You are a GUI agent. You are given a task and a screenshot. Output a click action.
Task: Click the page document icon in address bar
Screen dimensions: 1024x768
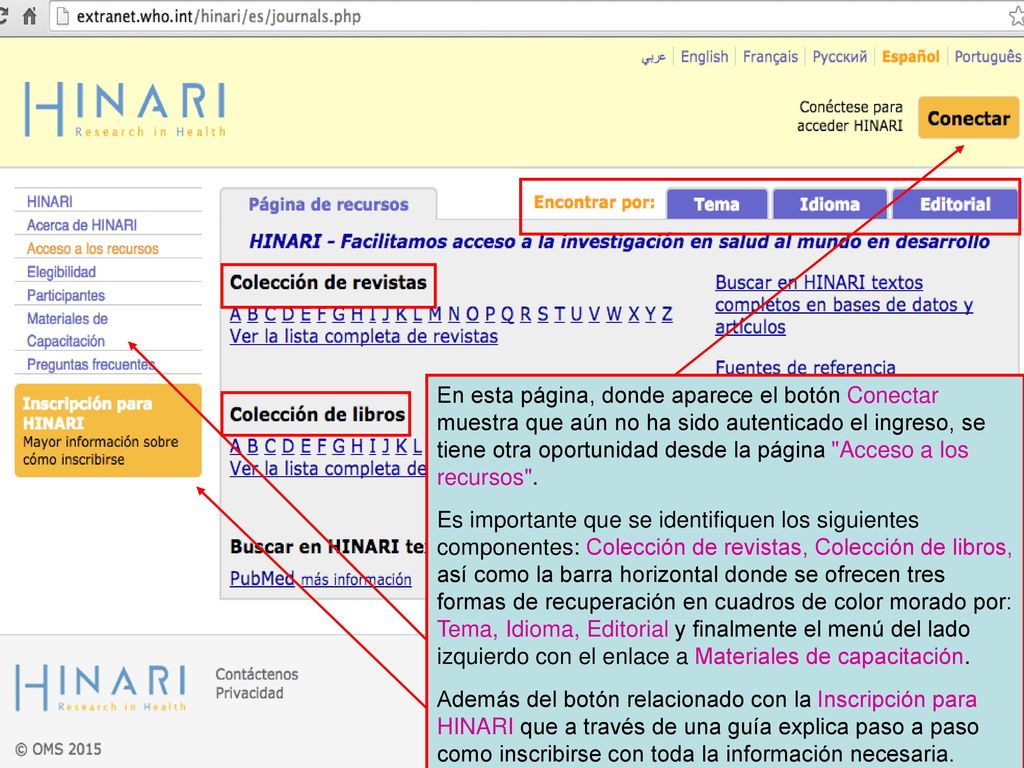point(63,16)
